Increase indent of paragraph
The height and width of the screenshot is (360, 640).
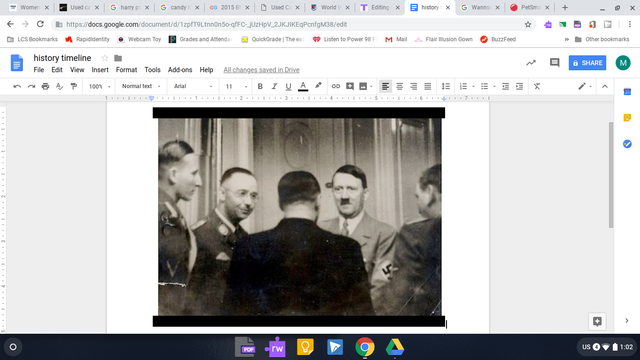(519, 86)
